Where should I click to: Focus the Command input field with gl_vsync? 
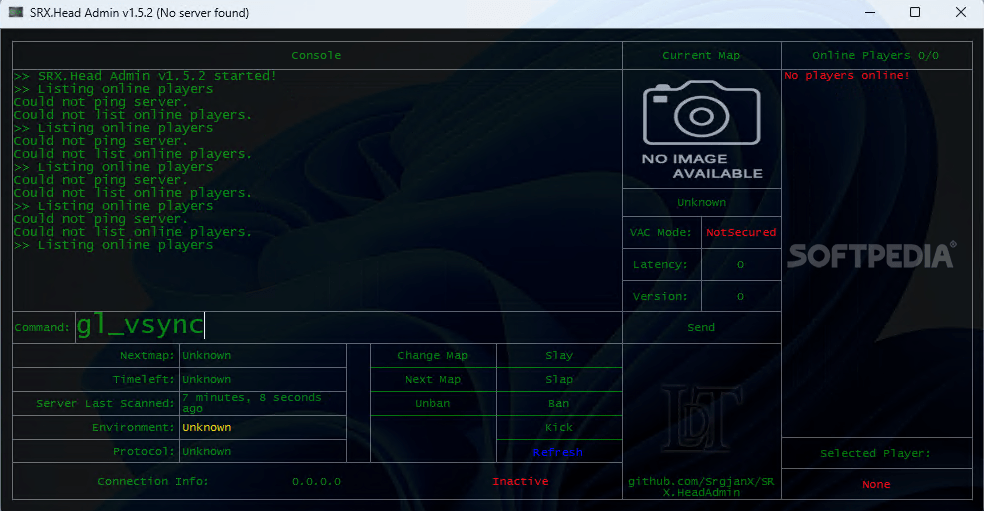pos(348,327)
